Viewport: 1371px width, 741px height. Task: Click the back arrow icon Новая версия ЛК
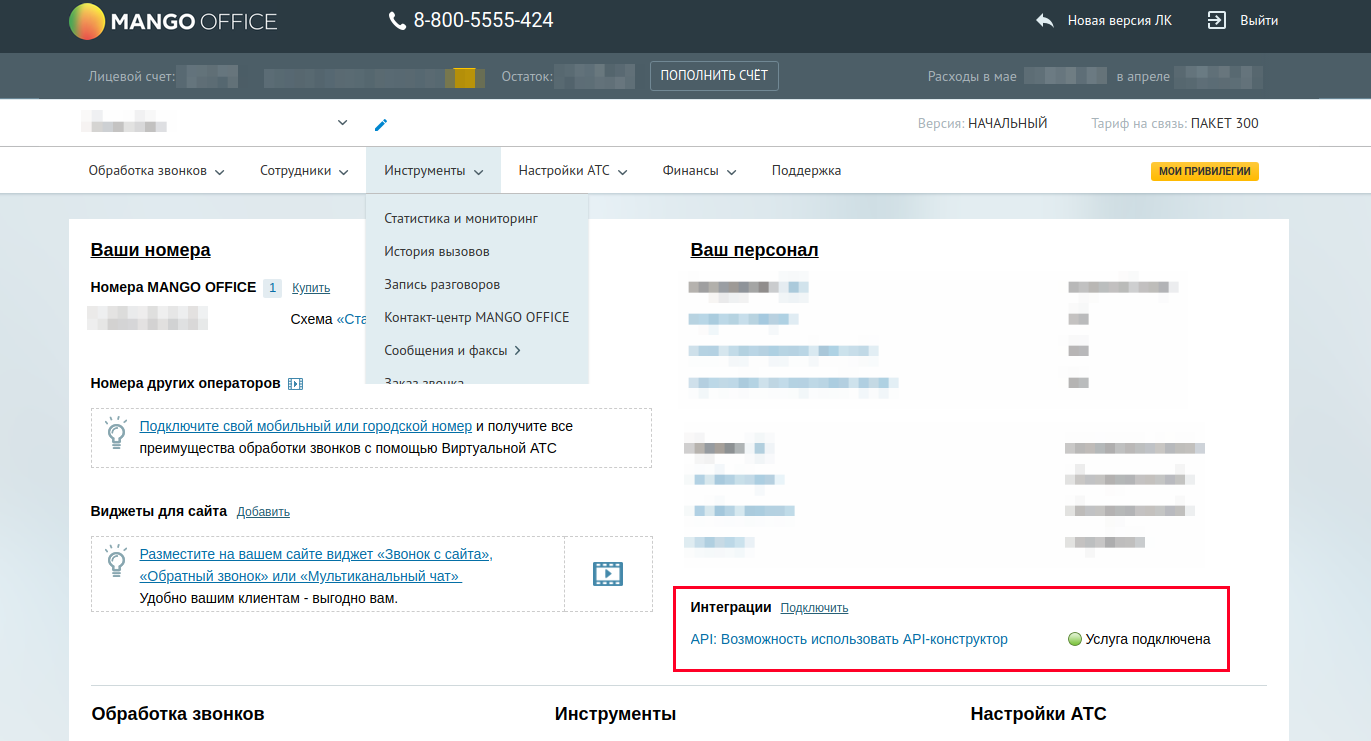1045,20
